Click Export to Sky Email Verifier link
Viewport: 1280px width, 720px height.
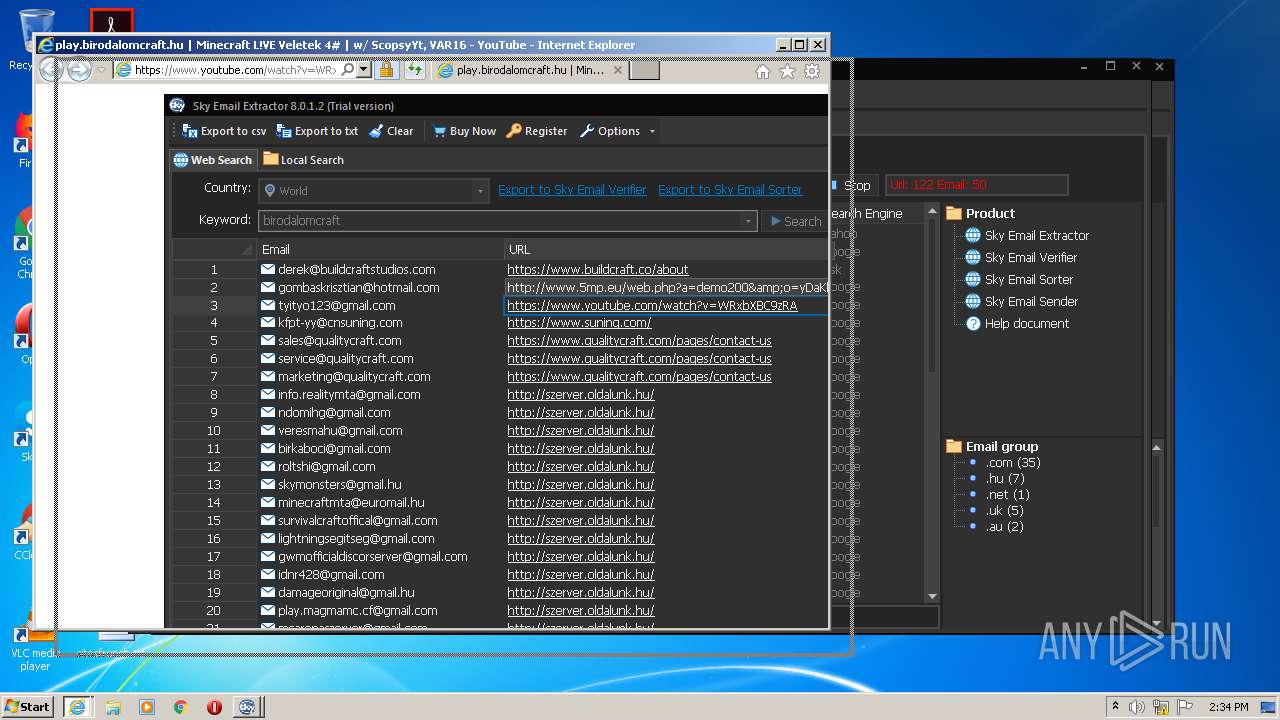572,190
